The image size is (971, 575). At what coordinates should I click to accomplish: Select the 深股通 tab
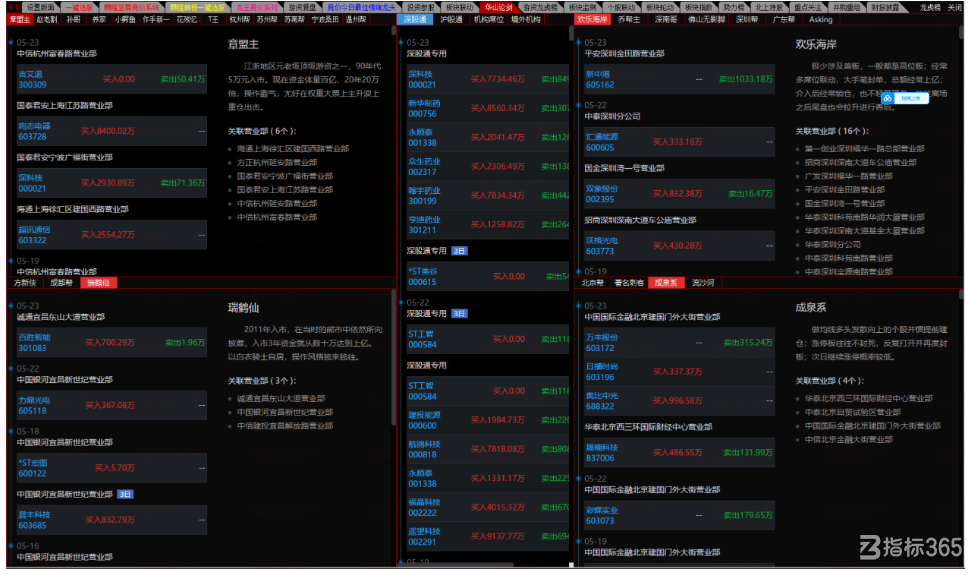(415, 19)
